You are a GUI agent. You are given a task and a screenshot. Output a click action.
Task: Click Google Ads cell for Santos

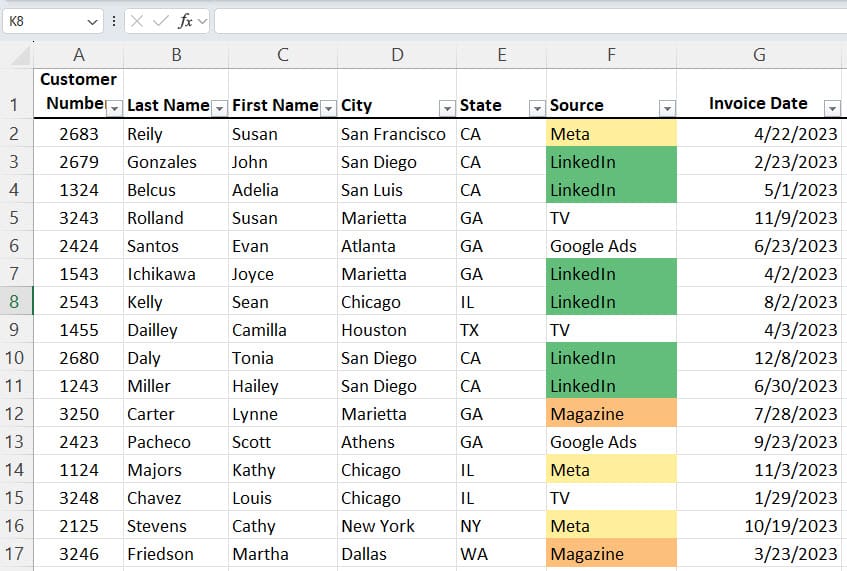pos(611,246)
